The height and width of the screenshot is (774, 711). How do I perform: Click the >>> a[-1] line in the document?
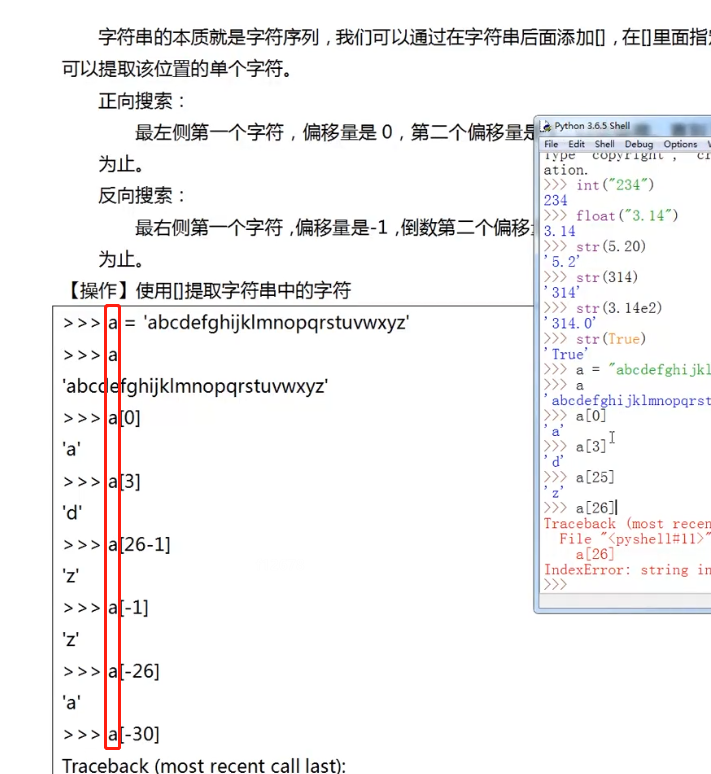(x=106, y=608)
